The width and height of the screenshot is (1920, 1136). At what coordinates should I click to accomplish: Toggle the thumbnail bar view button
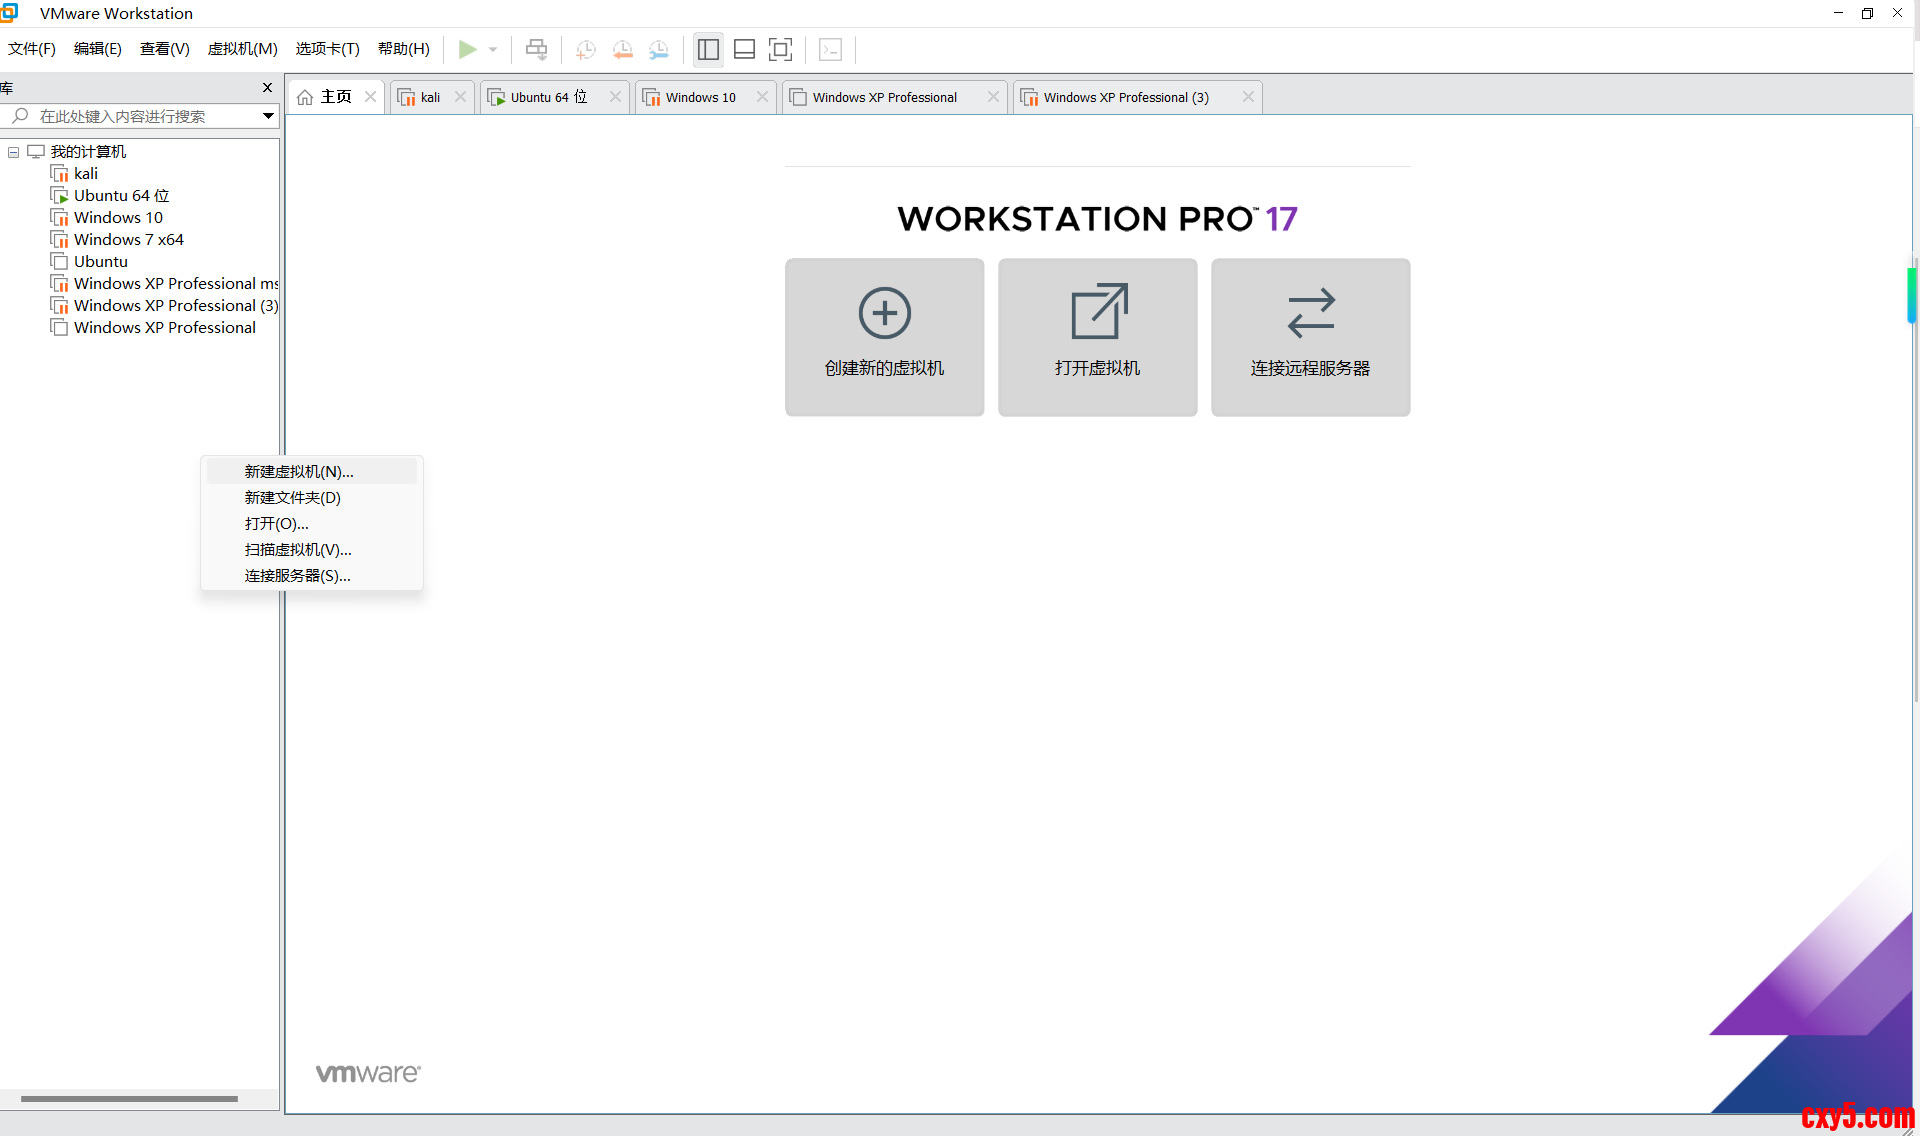(x=744, y=49)
